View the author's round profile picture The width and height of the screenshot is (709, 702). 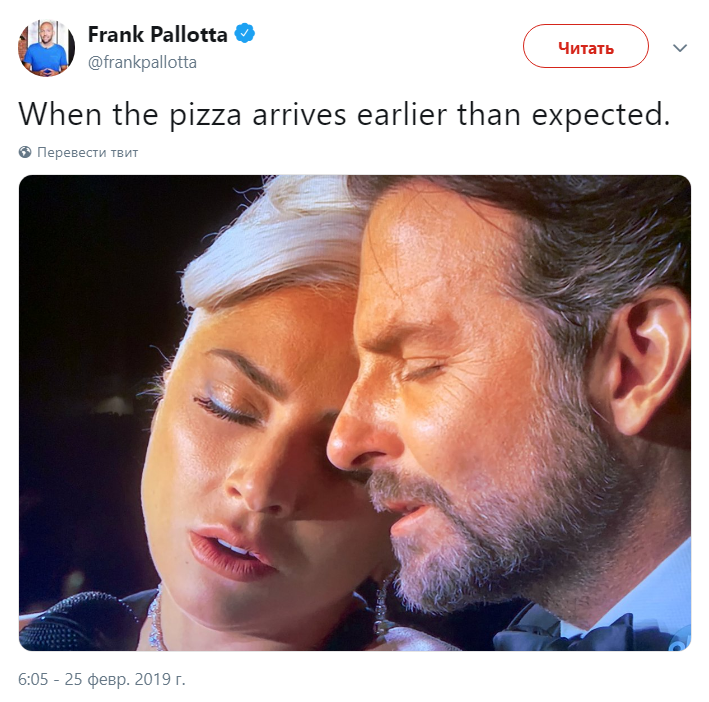coord(46,48)
